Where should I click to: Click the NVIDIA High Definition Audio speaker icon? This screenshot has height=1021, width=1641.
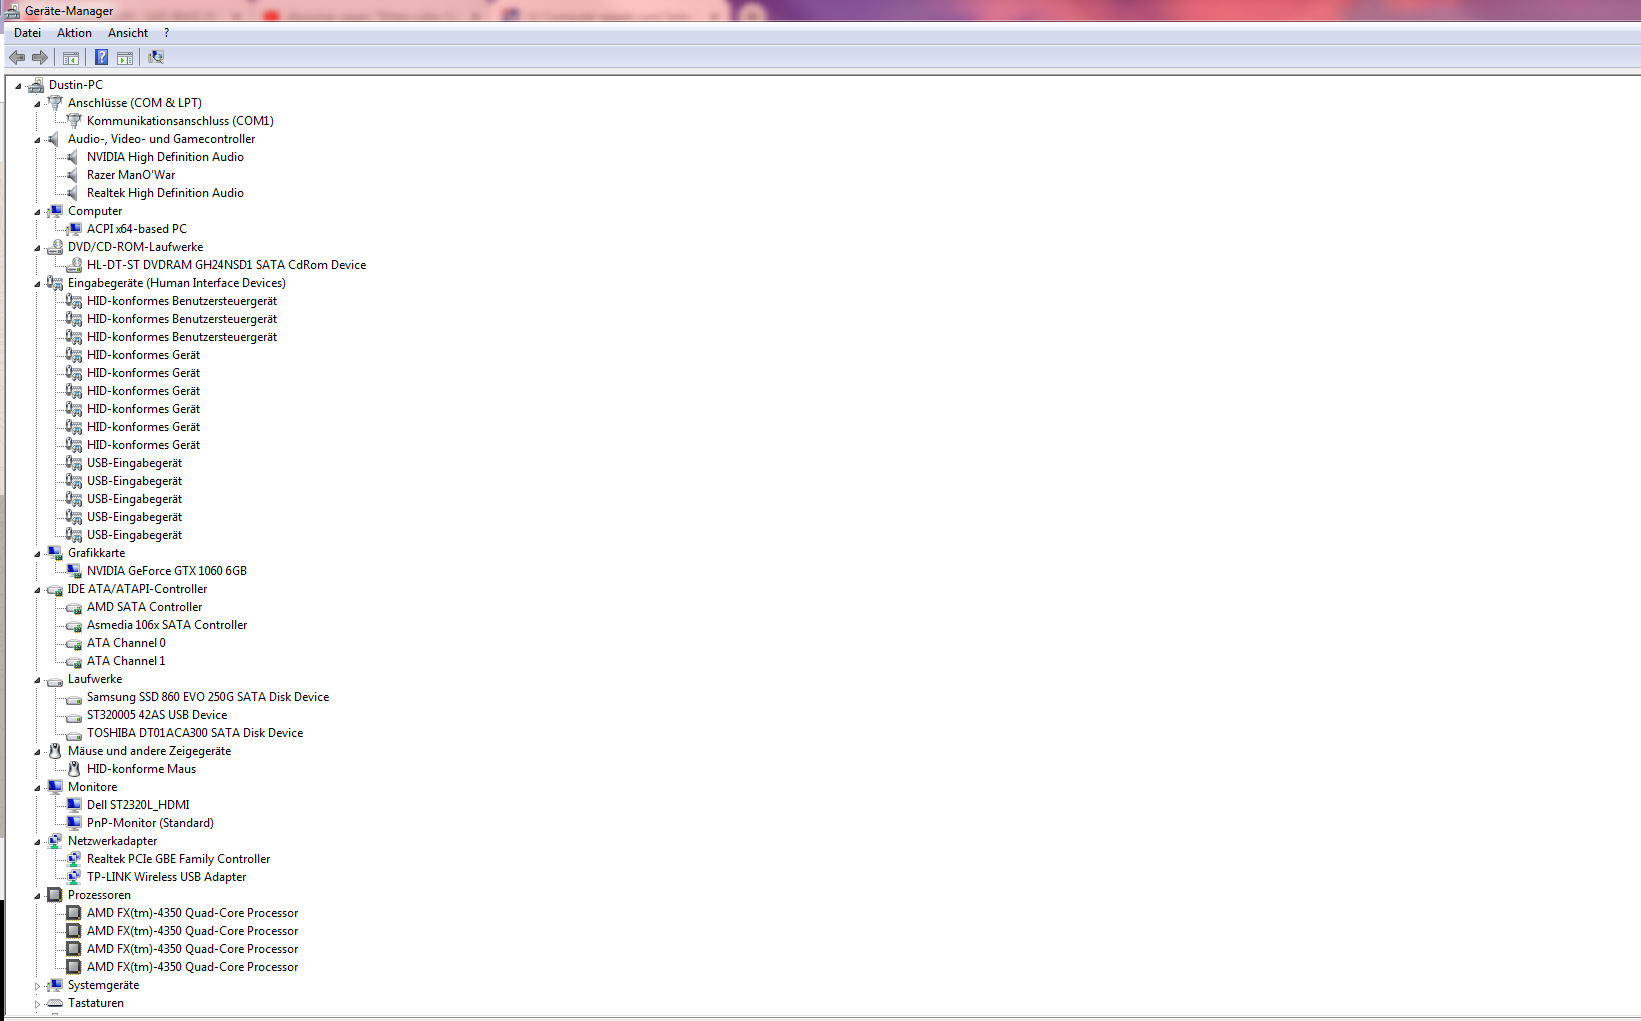(73, 157)
